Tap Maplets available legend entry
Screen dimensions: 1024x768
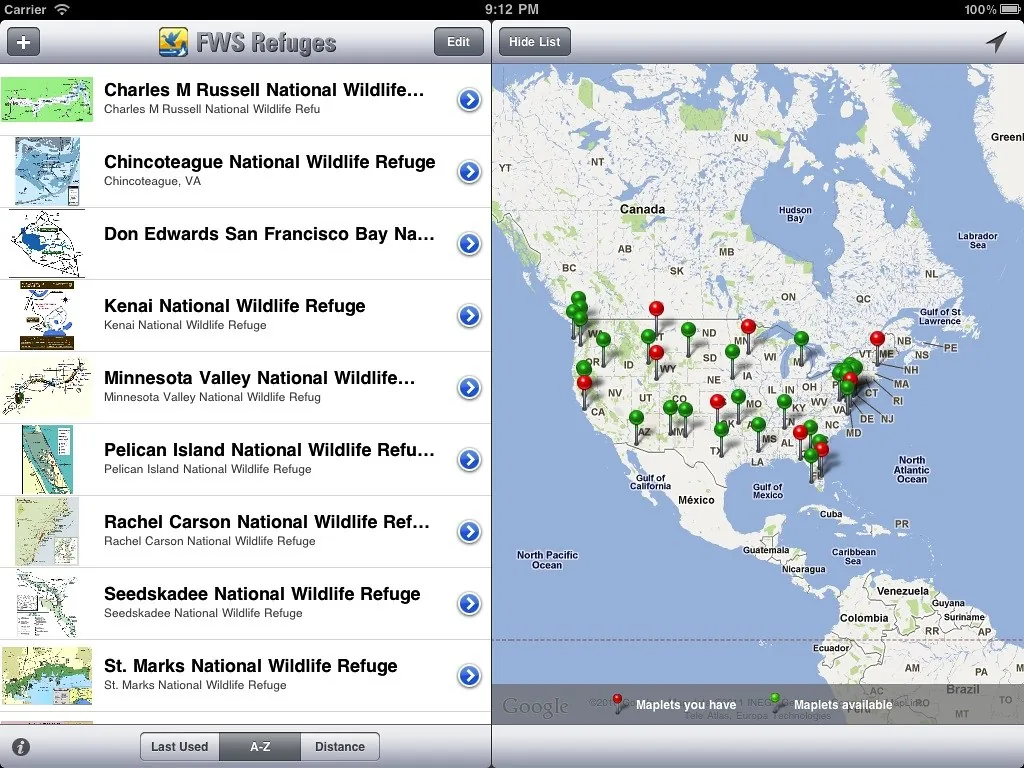point(831,704)
